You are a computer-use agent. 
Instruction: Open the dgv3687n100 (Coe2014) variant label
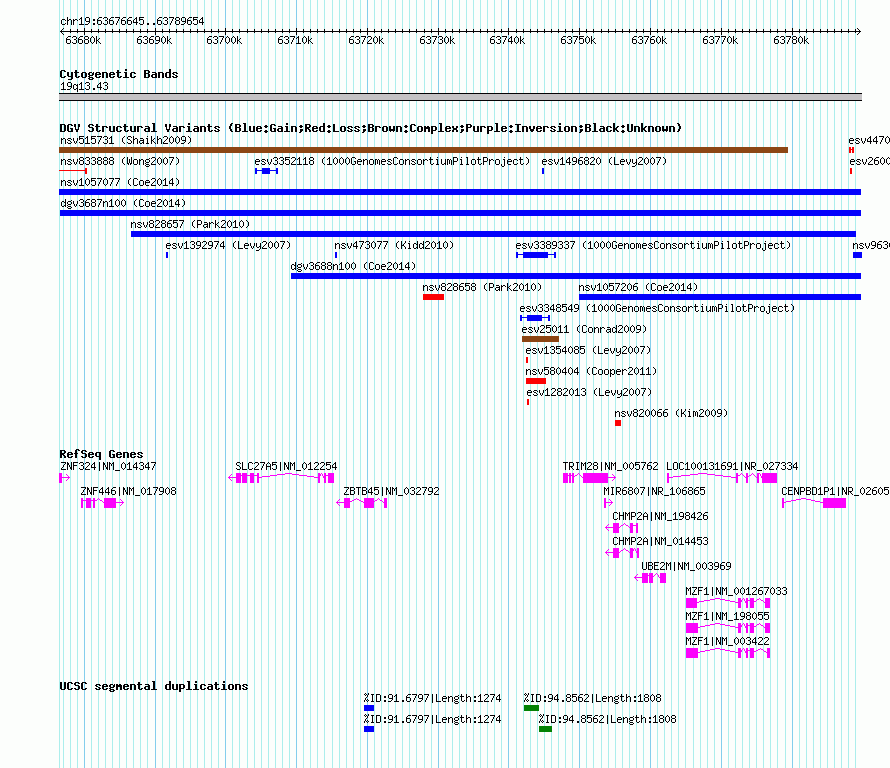click(123, 203)
